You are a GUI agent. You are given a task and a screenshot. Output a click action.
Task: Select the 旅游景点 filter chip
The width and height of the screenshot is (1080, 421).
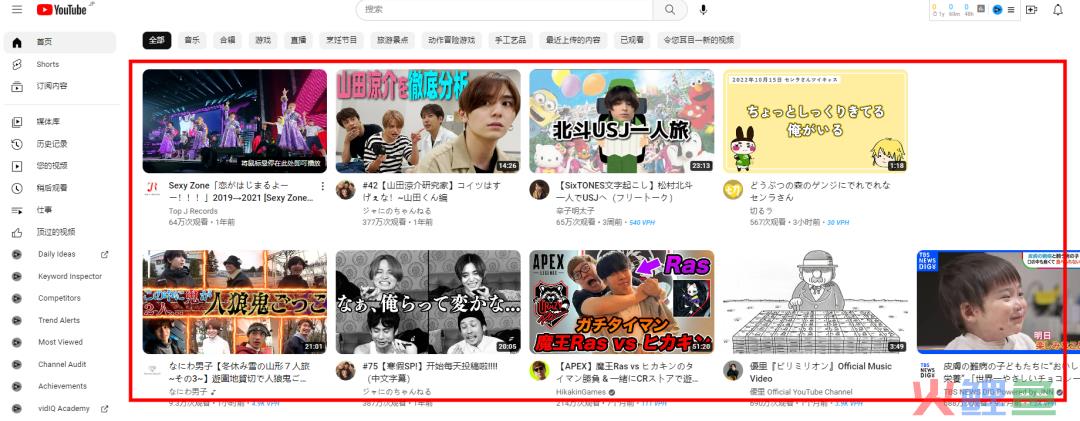pos(393,40)
